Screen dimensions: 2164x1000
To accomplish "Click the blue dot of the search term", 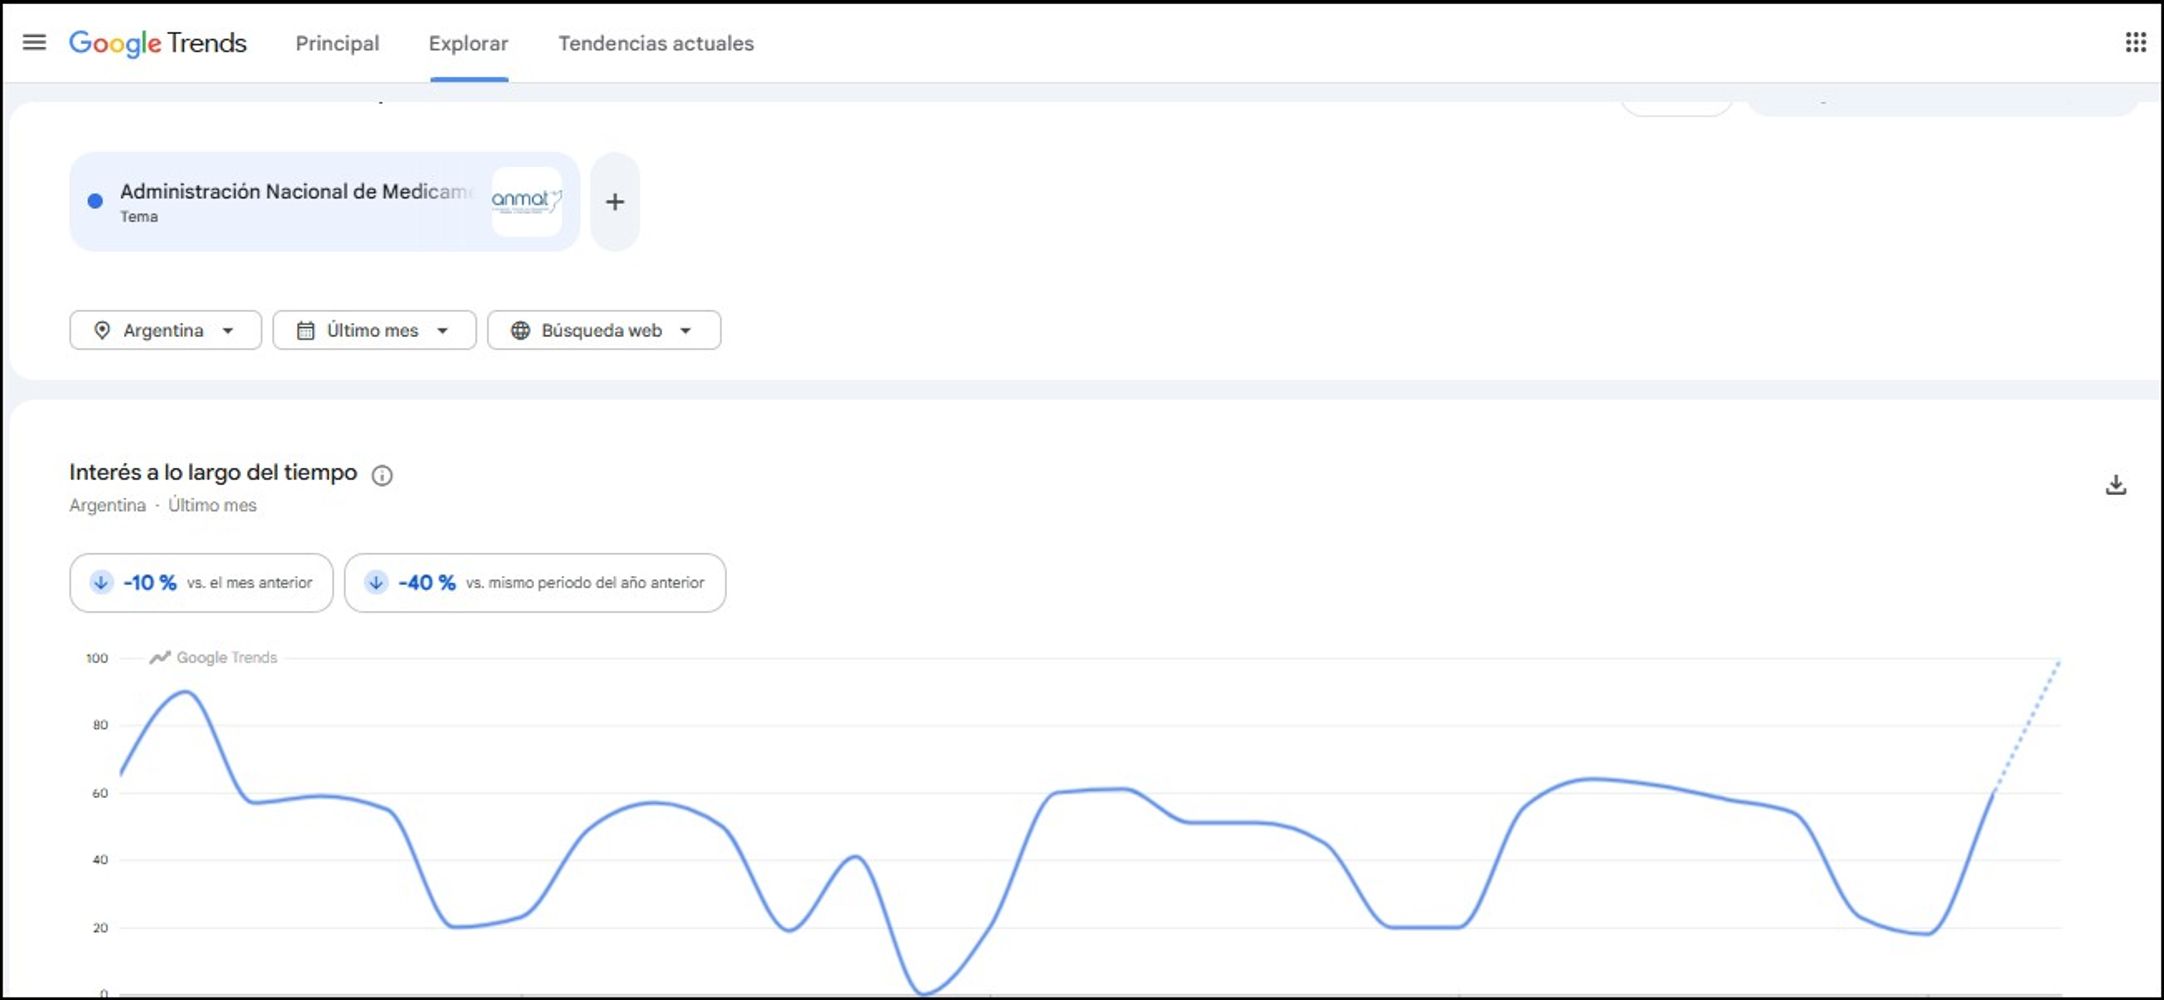I will click(95, 201).
